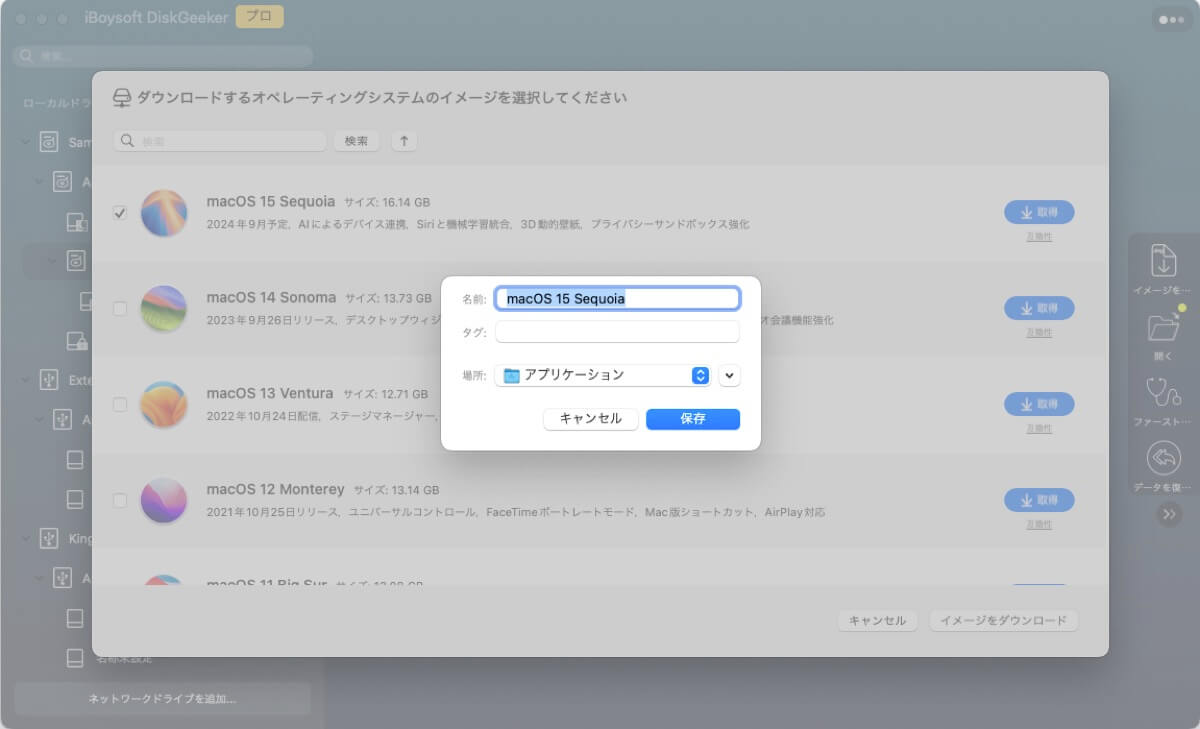Screen dimensions: 1200x729
Task: Click the 名前 filename text field
Action: (x=617, y=298)
